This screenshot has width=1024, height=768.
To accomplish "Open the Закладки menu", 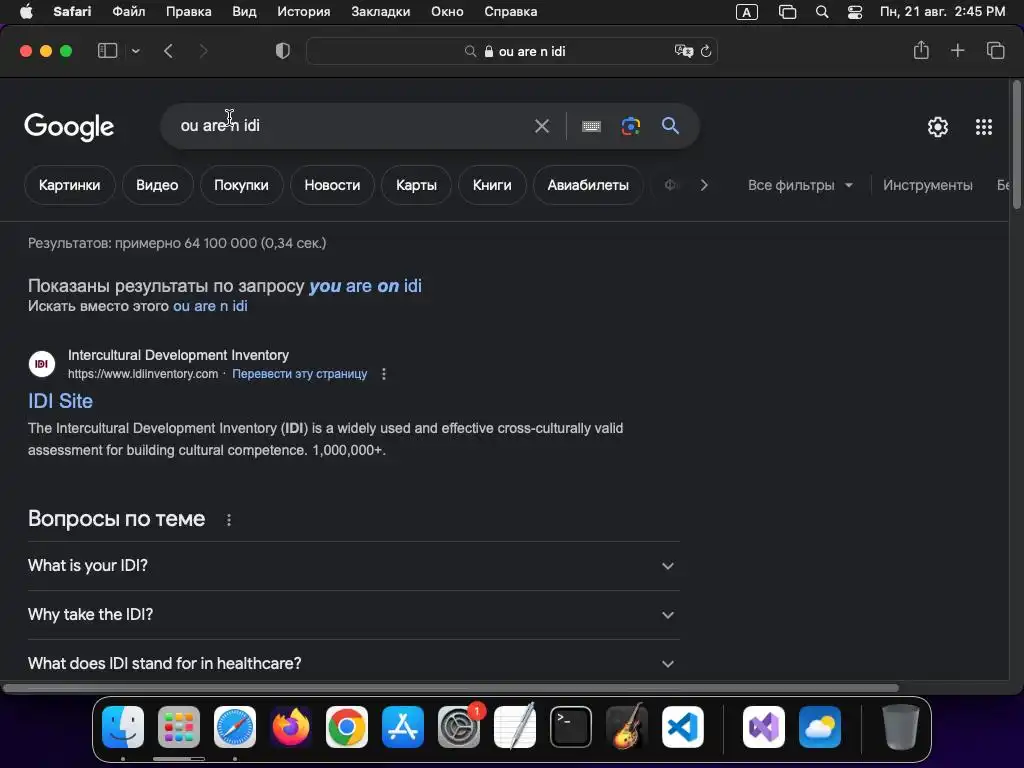I will (381, 12).
